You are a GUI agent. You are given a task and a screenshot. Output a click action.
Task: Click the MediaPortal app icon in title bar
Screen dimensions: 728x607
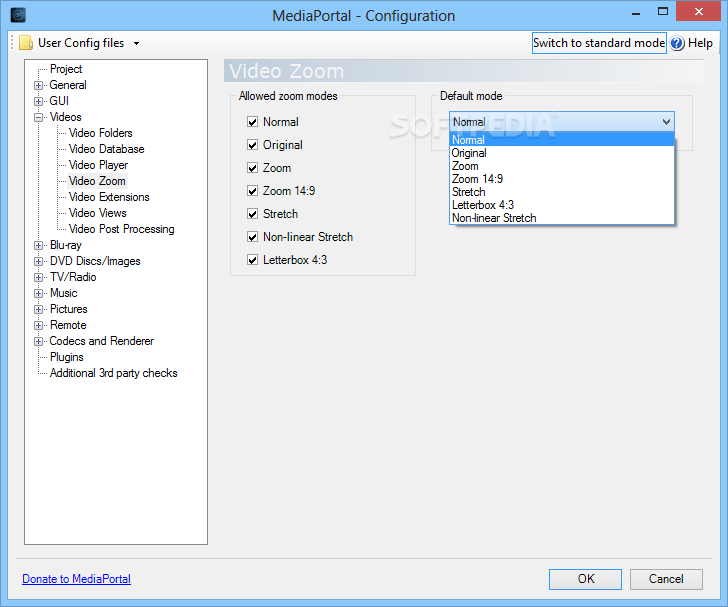(18, 15)
